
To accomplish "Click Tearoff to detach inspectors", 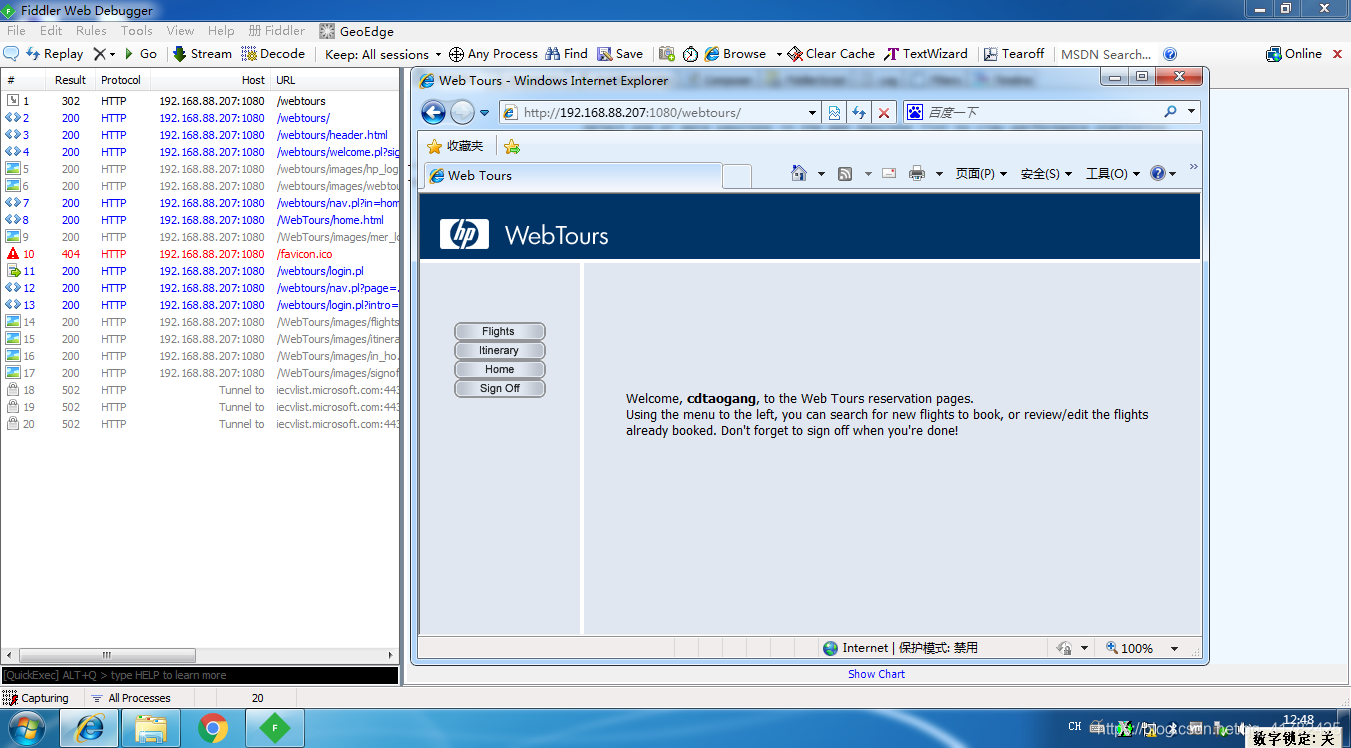I will click(1014, 54).
